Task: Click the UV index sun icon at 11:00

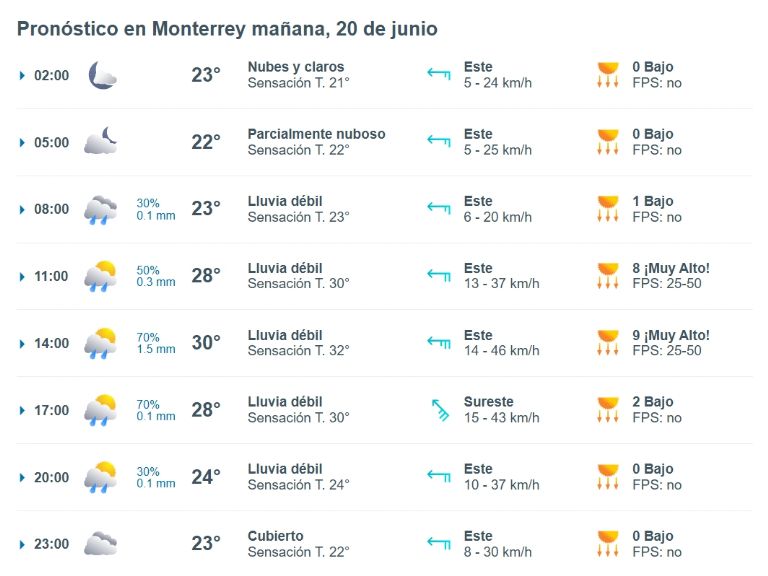Action: 608,275
